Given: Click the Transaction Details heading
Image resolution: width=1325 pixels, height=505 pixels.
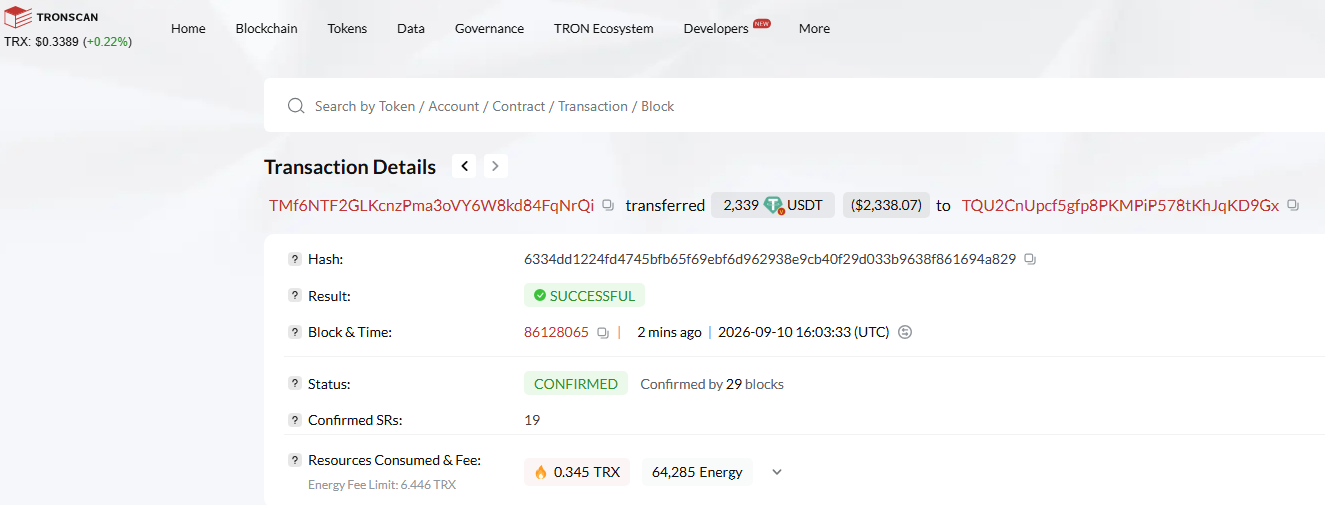Looking at the screenshot, I should pyautogui.click(x=350, y=167).
